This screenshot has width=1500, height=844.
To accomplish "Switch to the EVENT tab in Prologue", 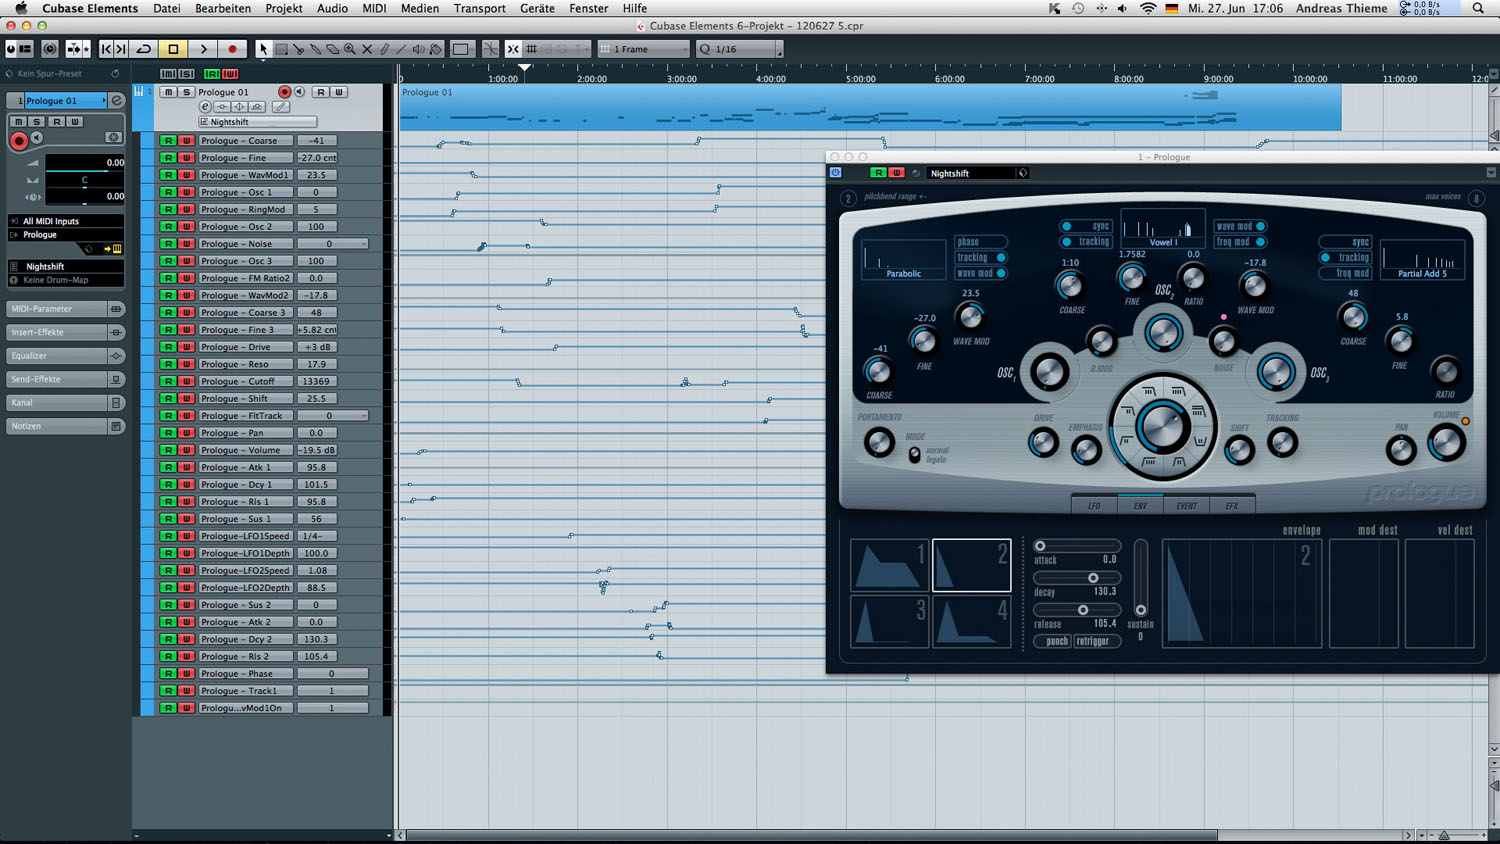I will (1186, 506).
